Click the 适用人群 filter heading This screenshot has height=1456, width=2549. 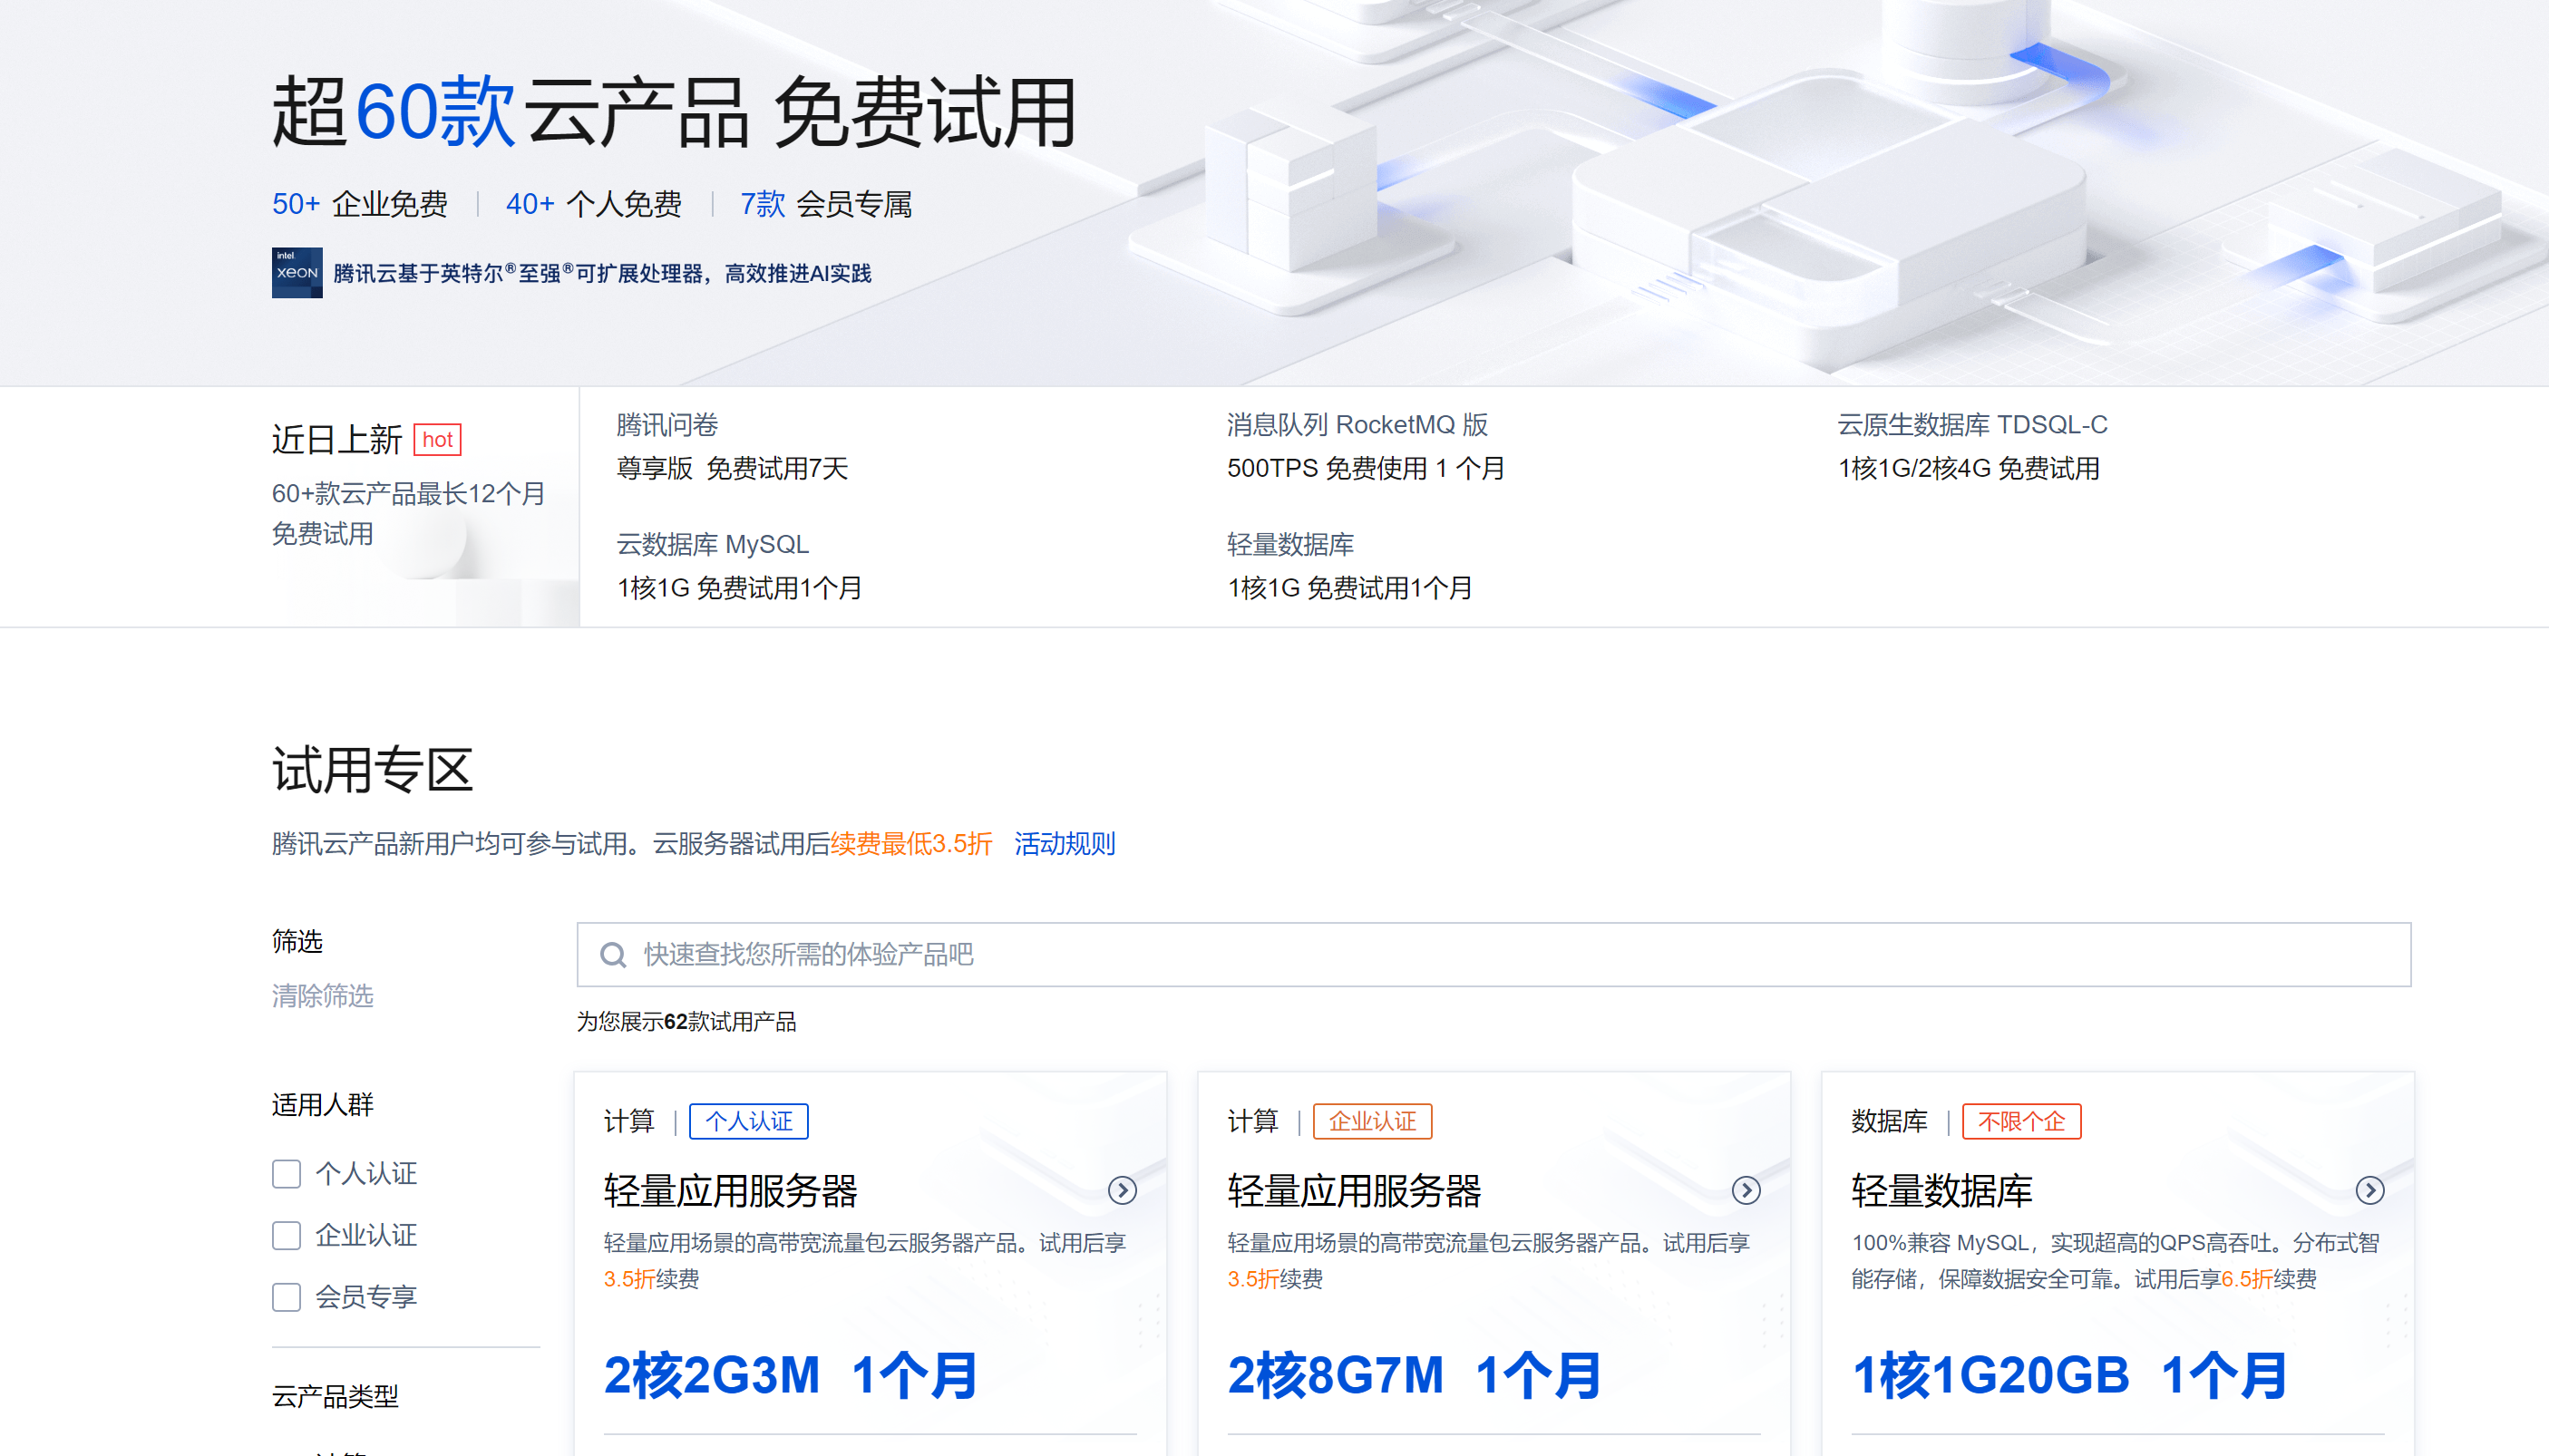click(323, 1105)
